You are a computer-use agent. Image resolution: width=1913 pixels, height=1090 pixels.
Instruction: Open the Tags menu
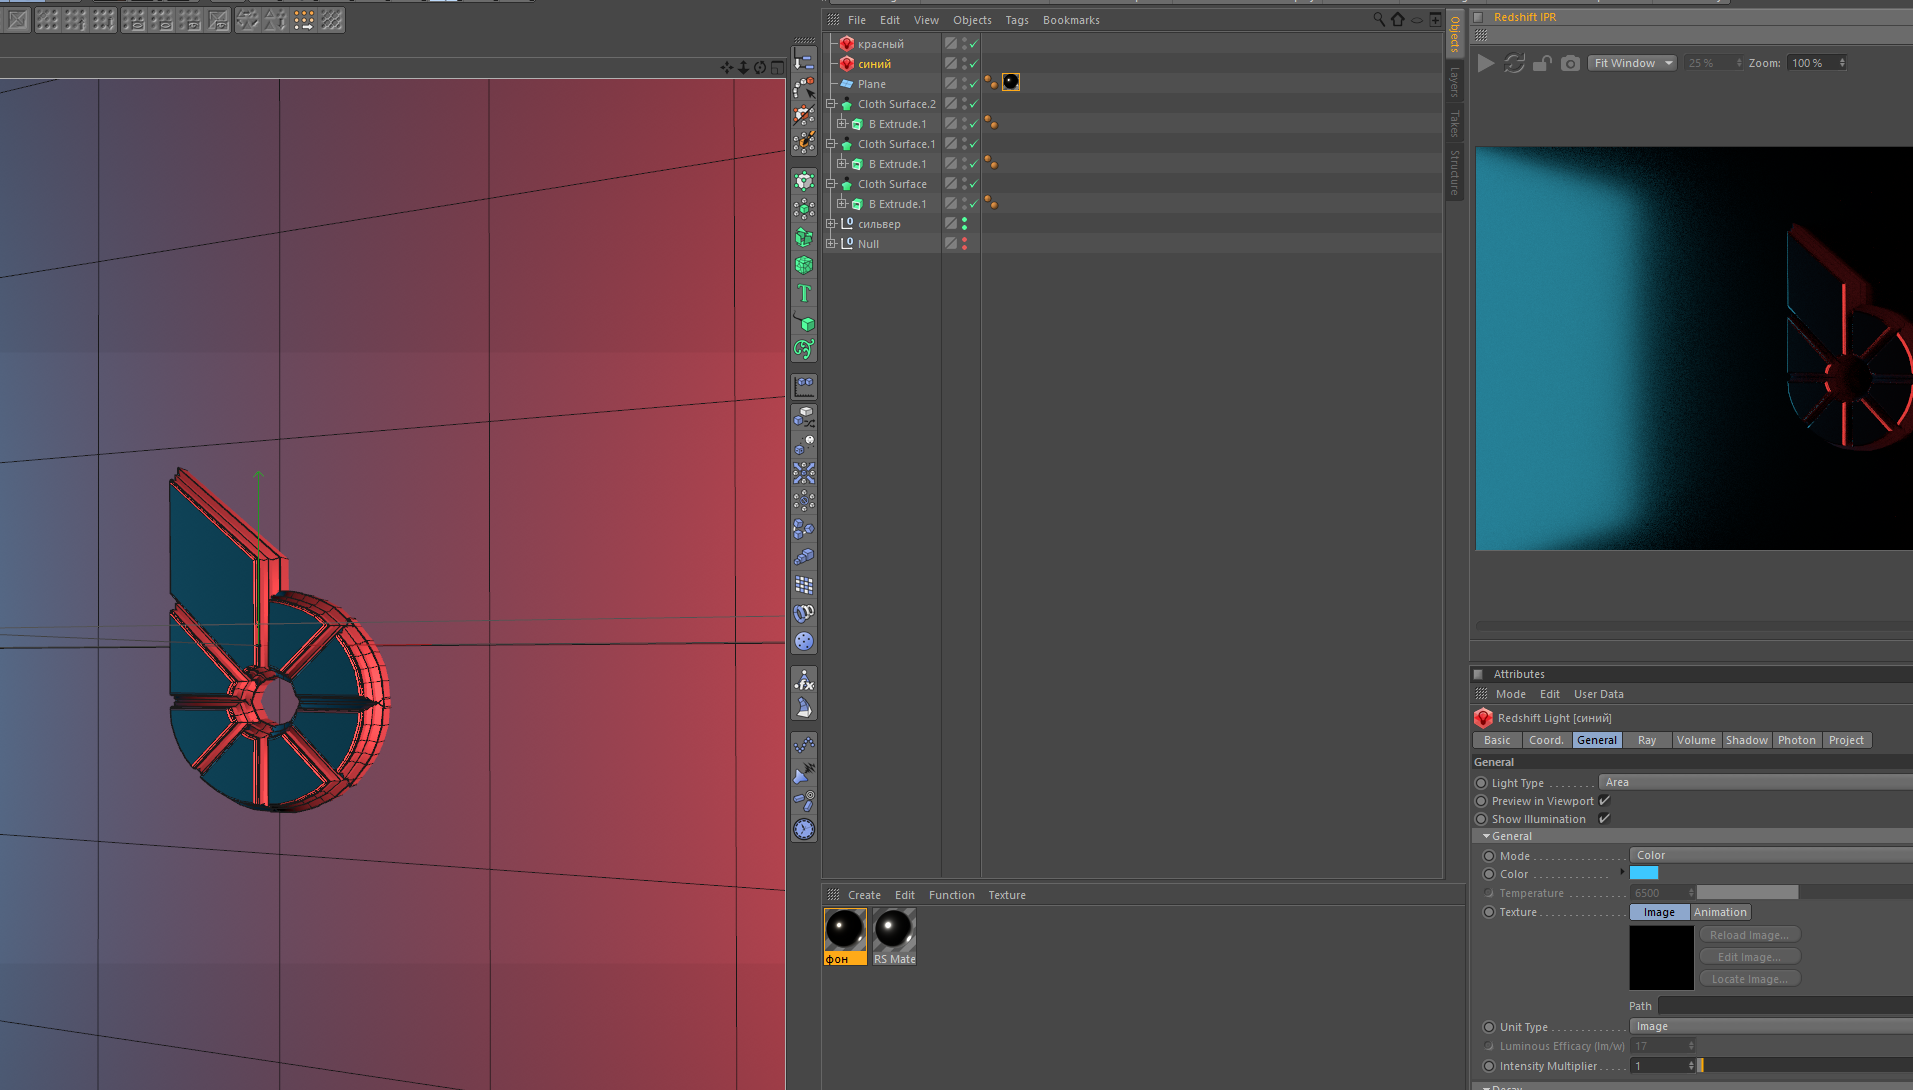coord(1017,20)
